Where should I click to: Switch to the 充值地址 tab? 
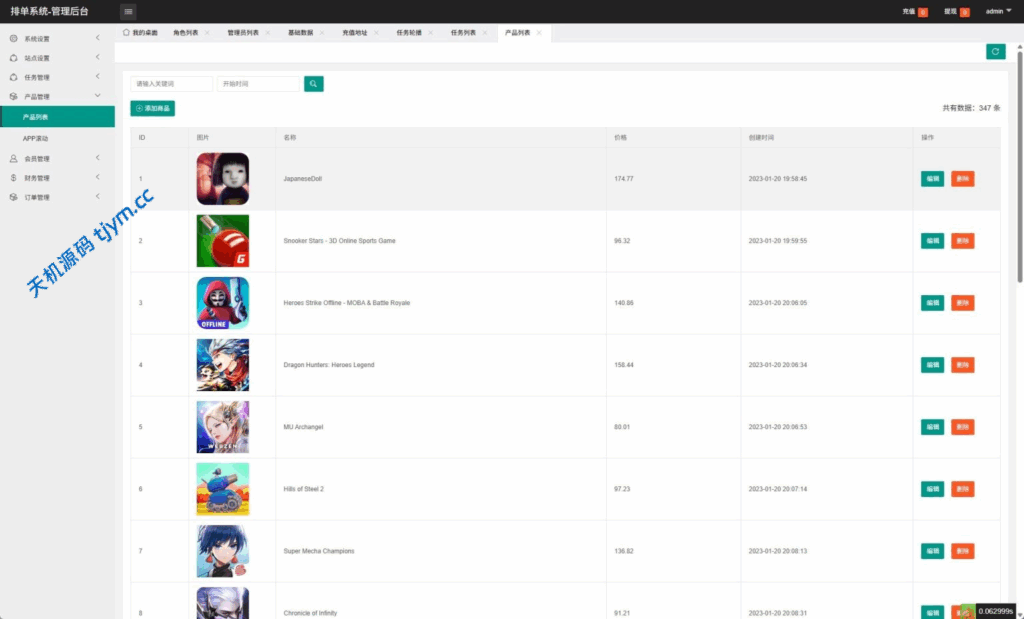coord(355,33)
